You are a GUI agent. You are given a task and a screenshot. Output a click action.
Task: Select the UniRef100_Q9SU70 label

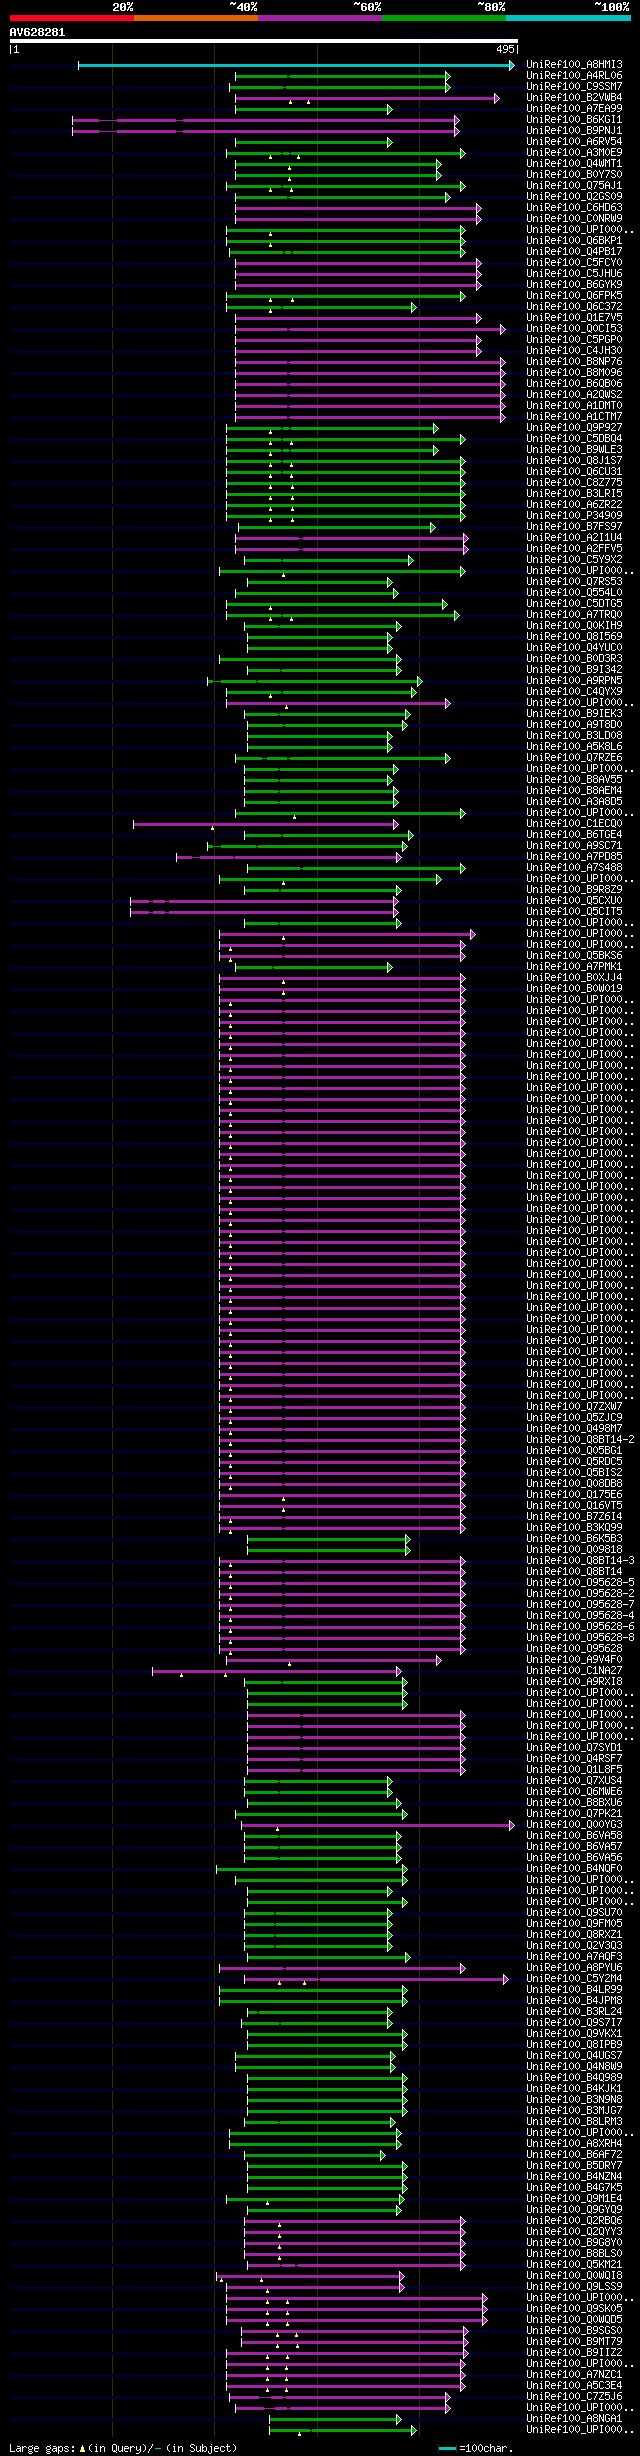[x=574, y=1913]
